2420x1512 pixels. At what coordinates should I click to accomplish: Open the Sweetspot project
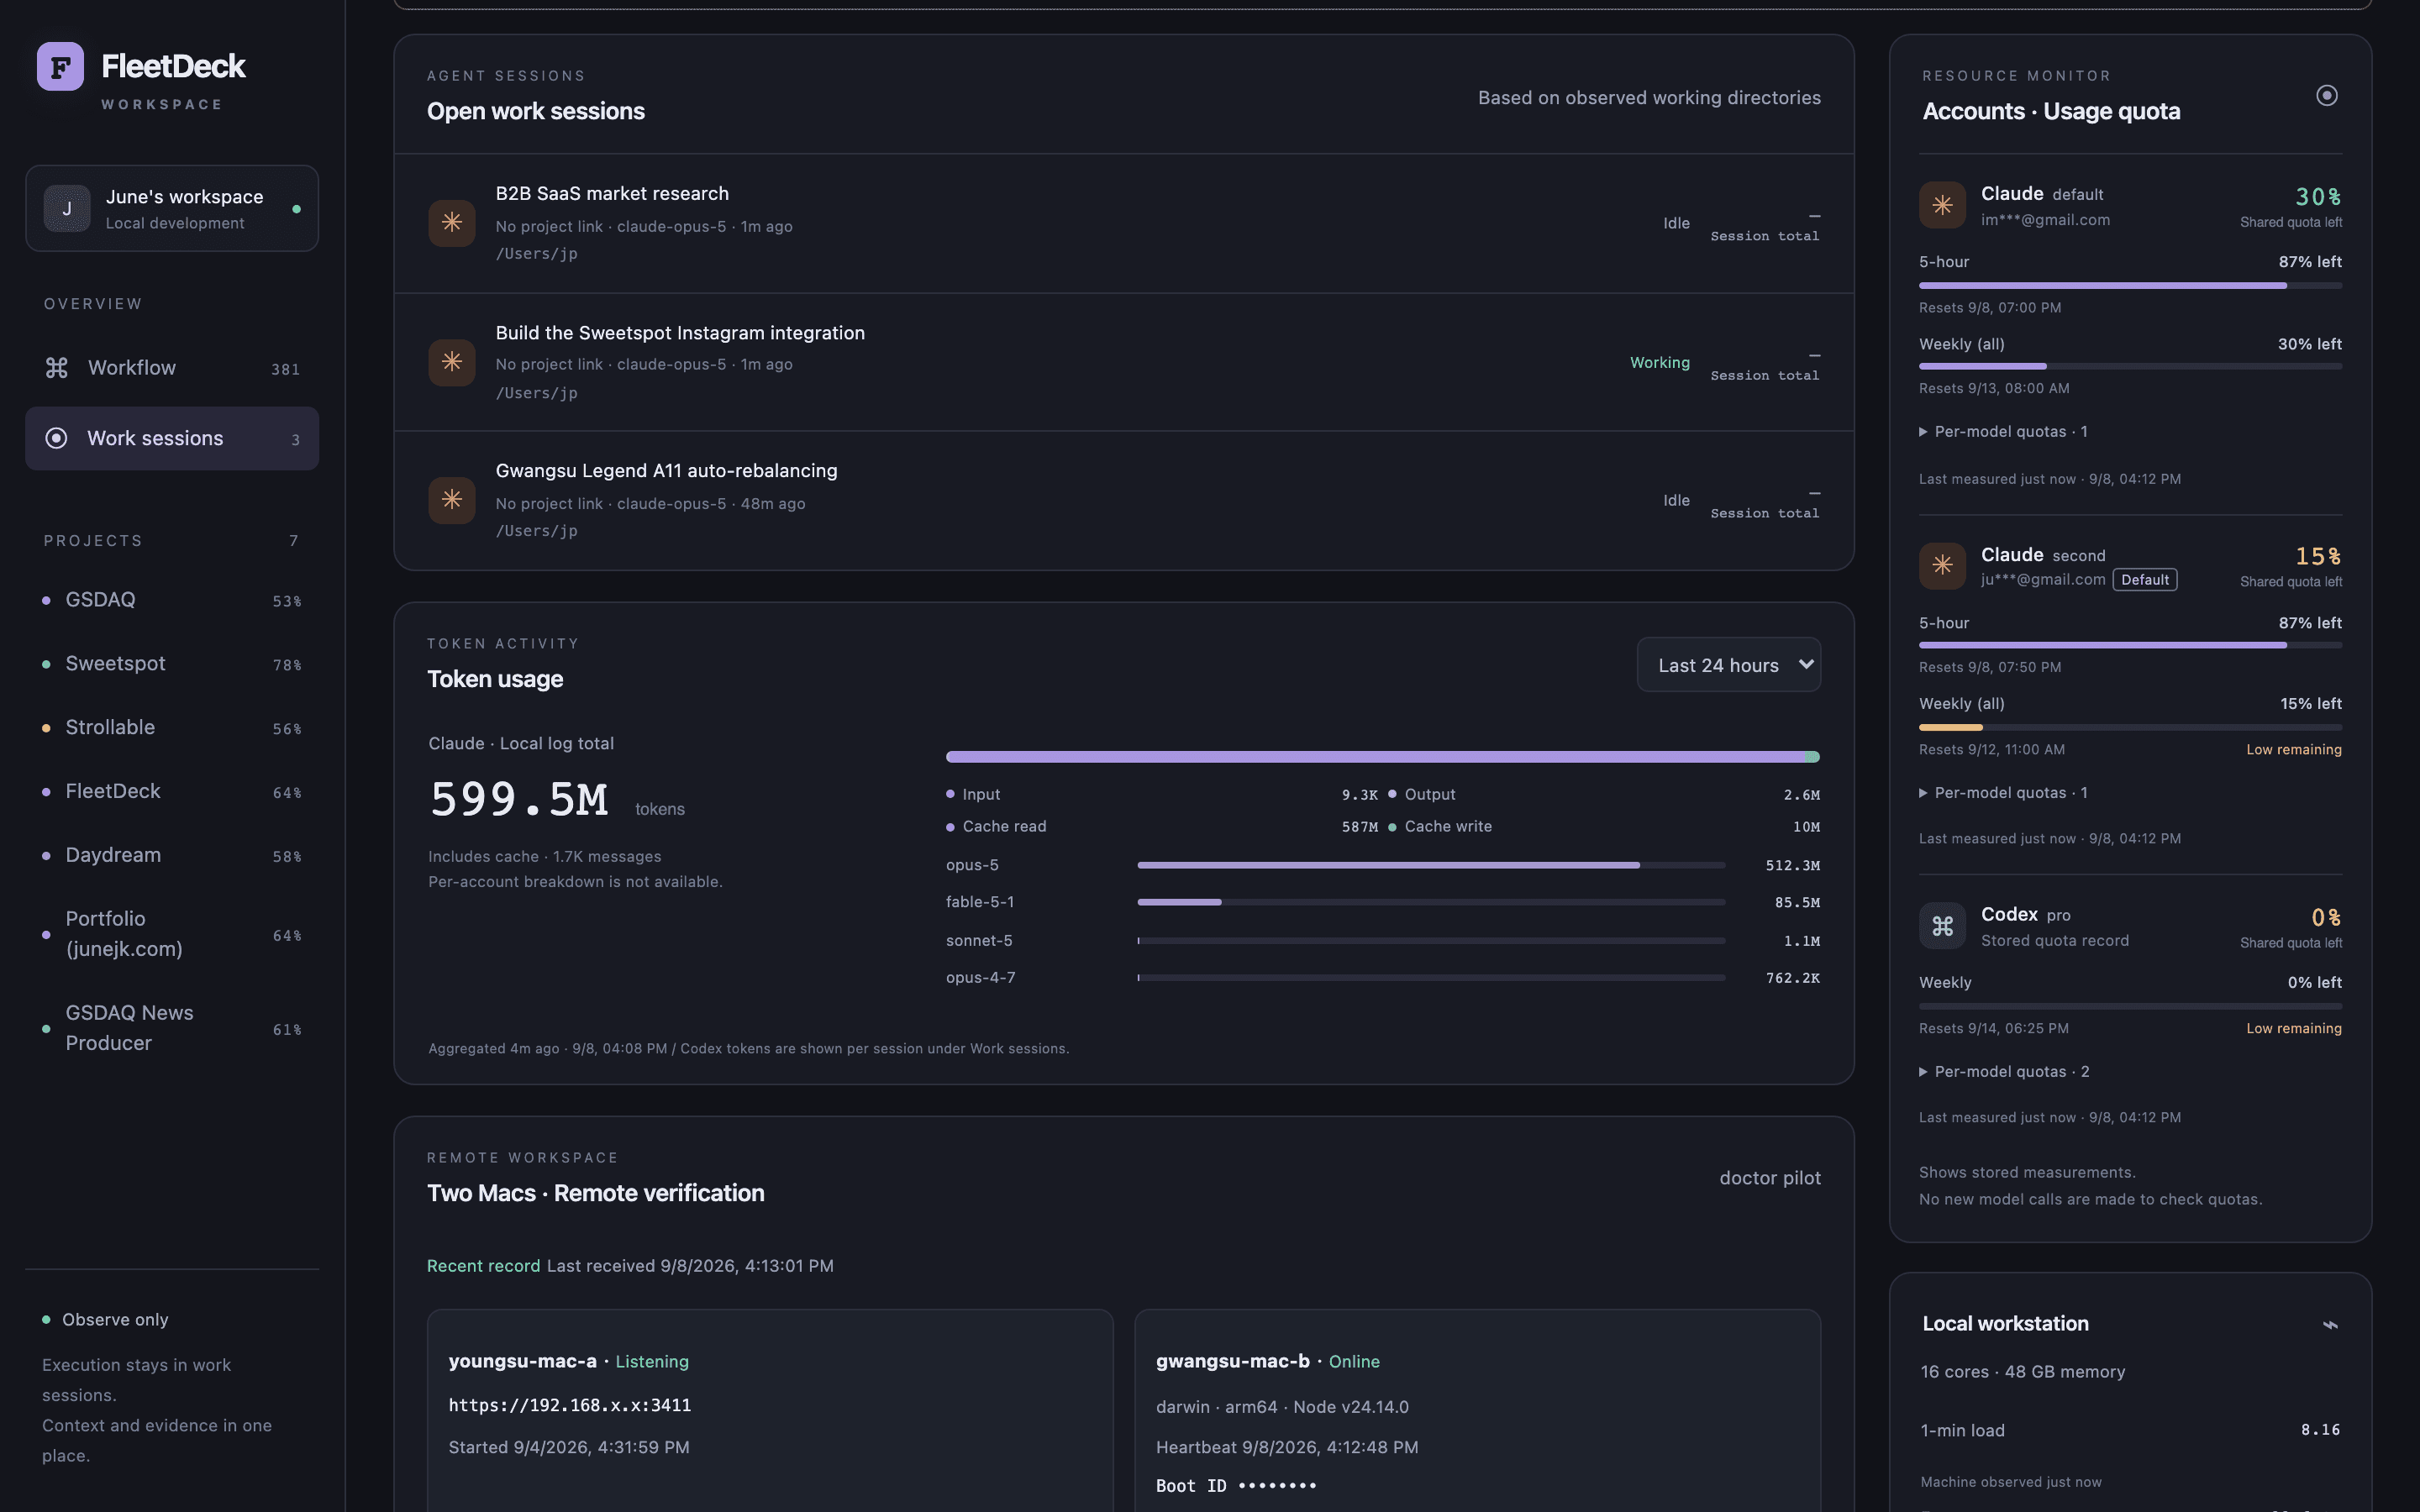click(x=172, y=664)
